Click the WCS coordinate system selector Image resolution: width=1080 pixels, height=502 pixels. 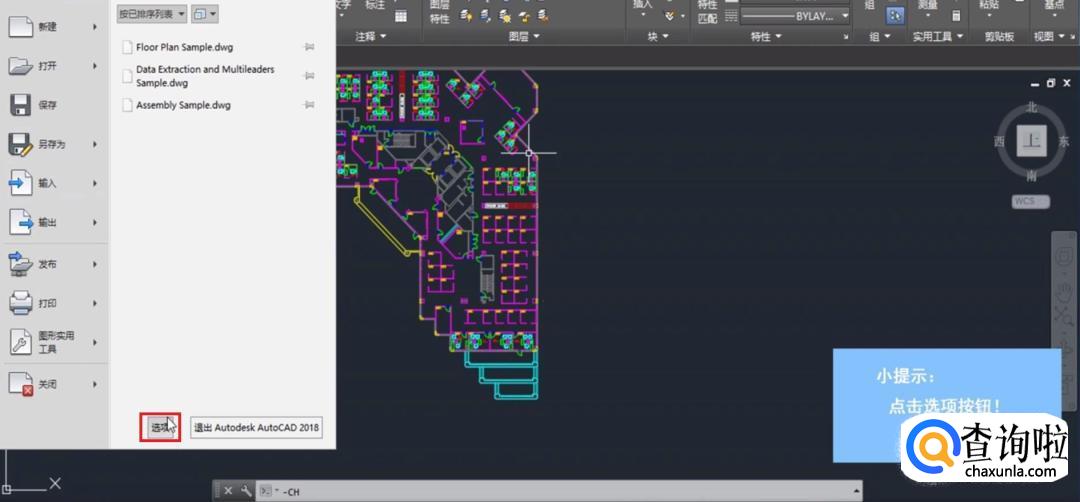pos(1030,201)
